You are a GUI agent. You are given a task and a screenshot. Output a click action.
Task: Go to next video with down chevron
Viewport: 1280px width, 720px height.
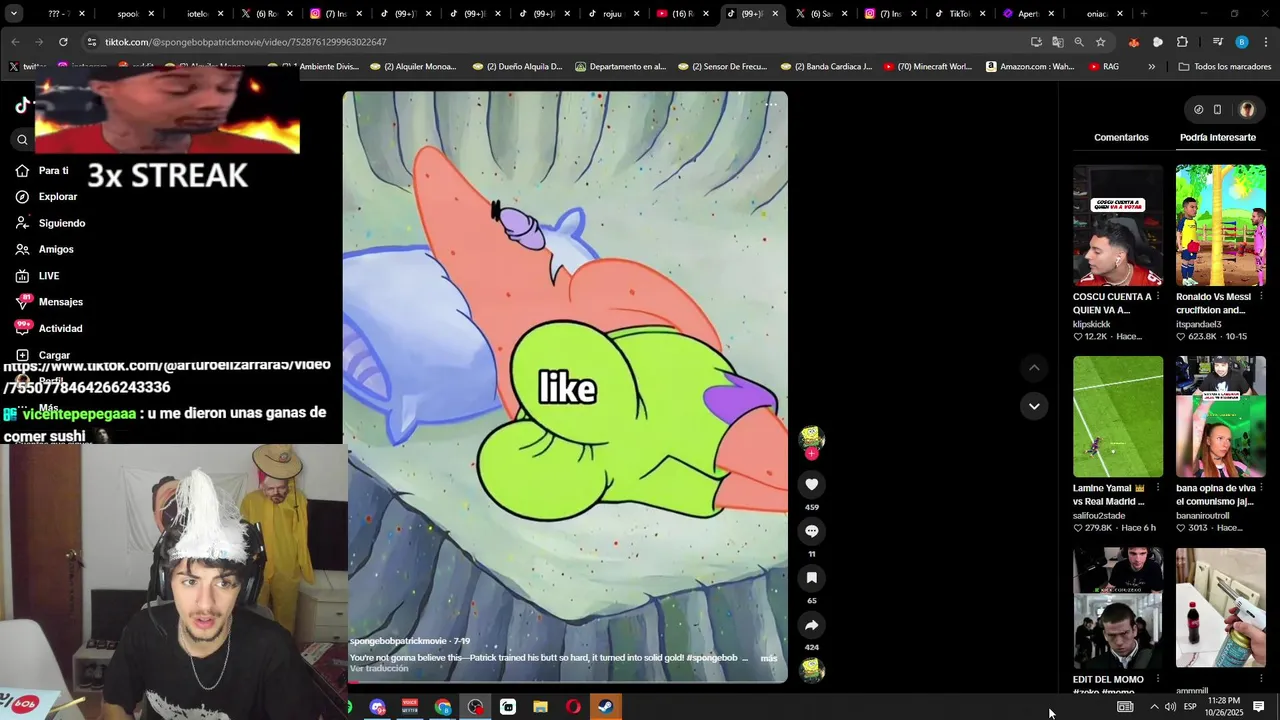1034,406
